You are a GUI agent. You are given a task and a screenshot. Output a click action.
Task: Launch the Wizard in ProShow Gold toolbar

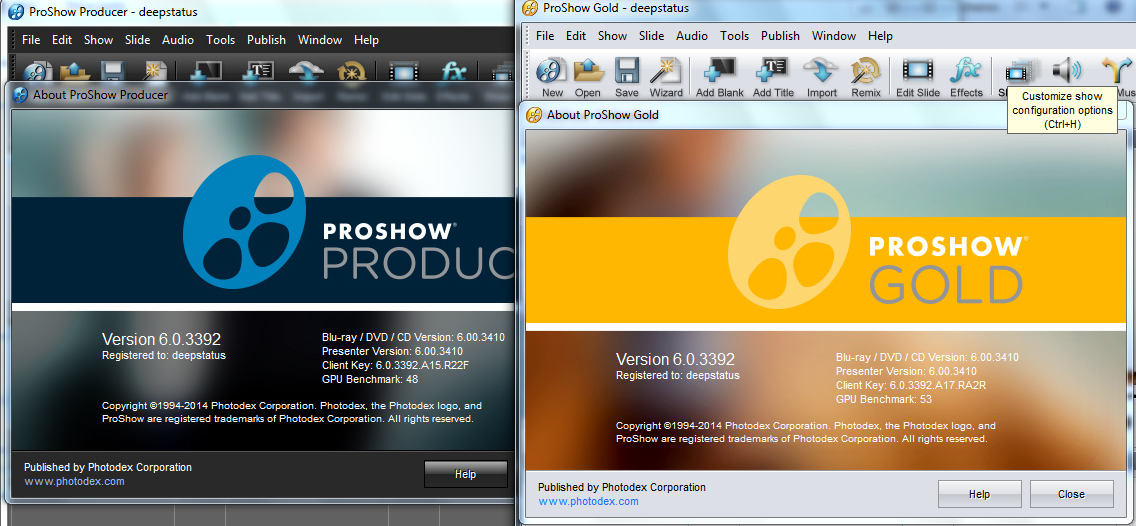666,74
